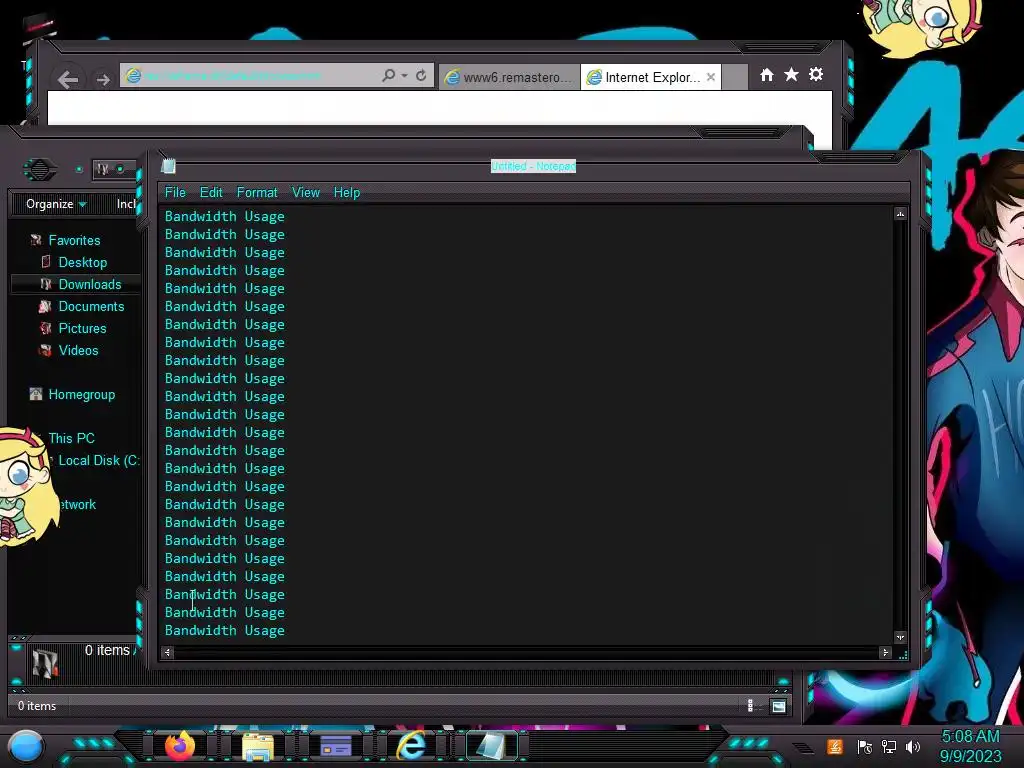Open Action Center flag tray icon
The height and width of the screenshot is (768, 1024).
click(x=865, y=747)
